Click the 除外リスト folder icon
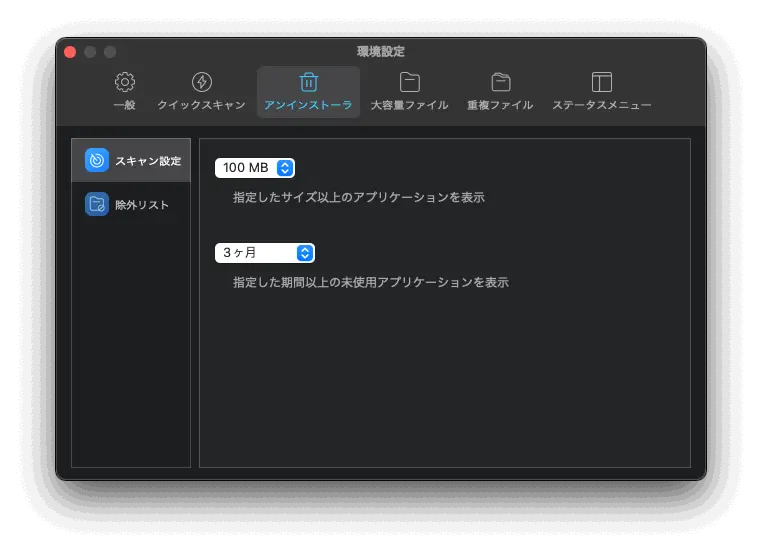Image resolution: width=762 pixels, height=554 pixels. coord(97,204)
